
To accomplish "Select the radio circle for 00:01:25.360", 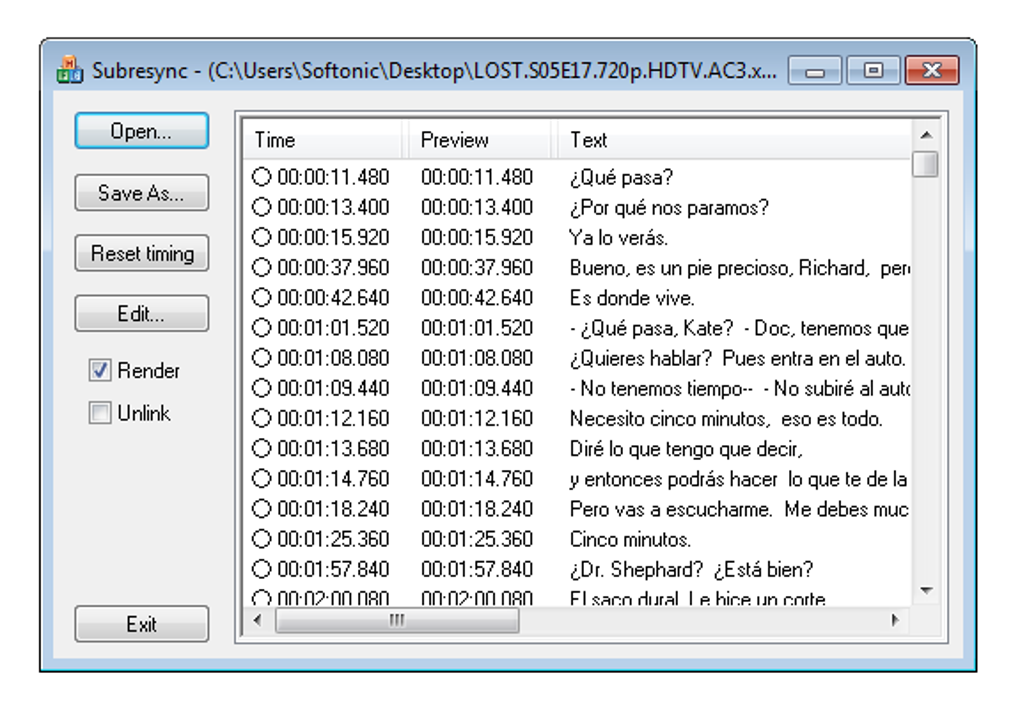I will click(262, 539).
